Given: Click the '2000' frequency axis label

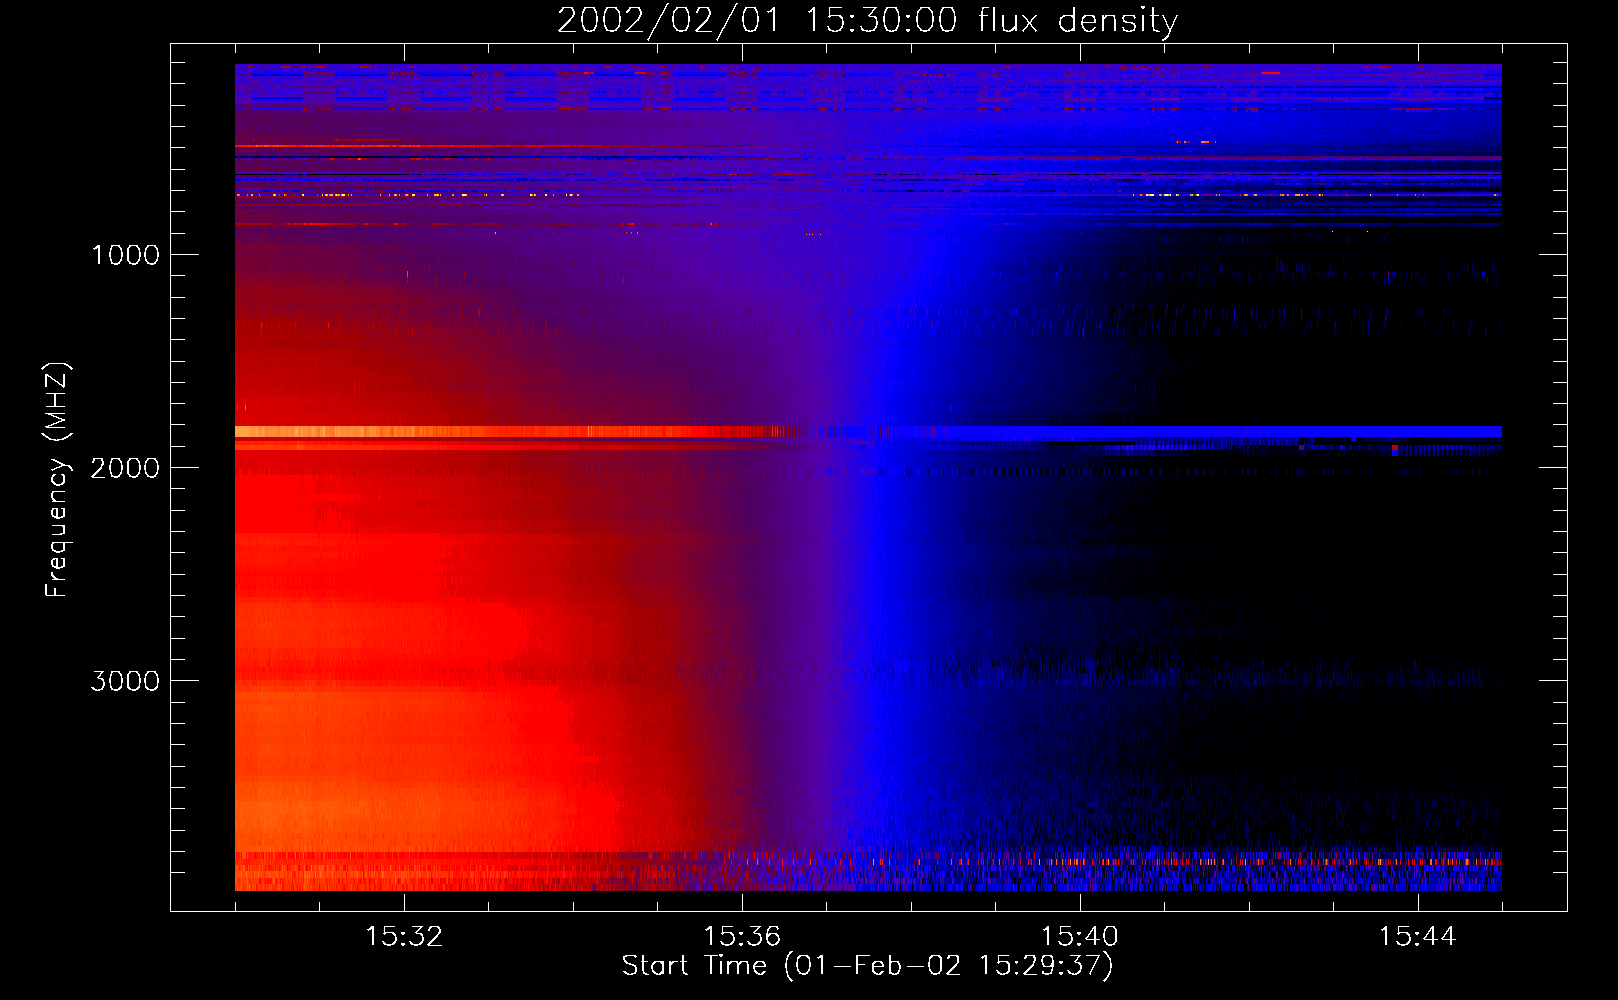Looking at the screenshot, I should point(125,468).
